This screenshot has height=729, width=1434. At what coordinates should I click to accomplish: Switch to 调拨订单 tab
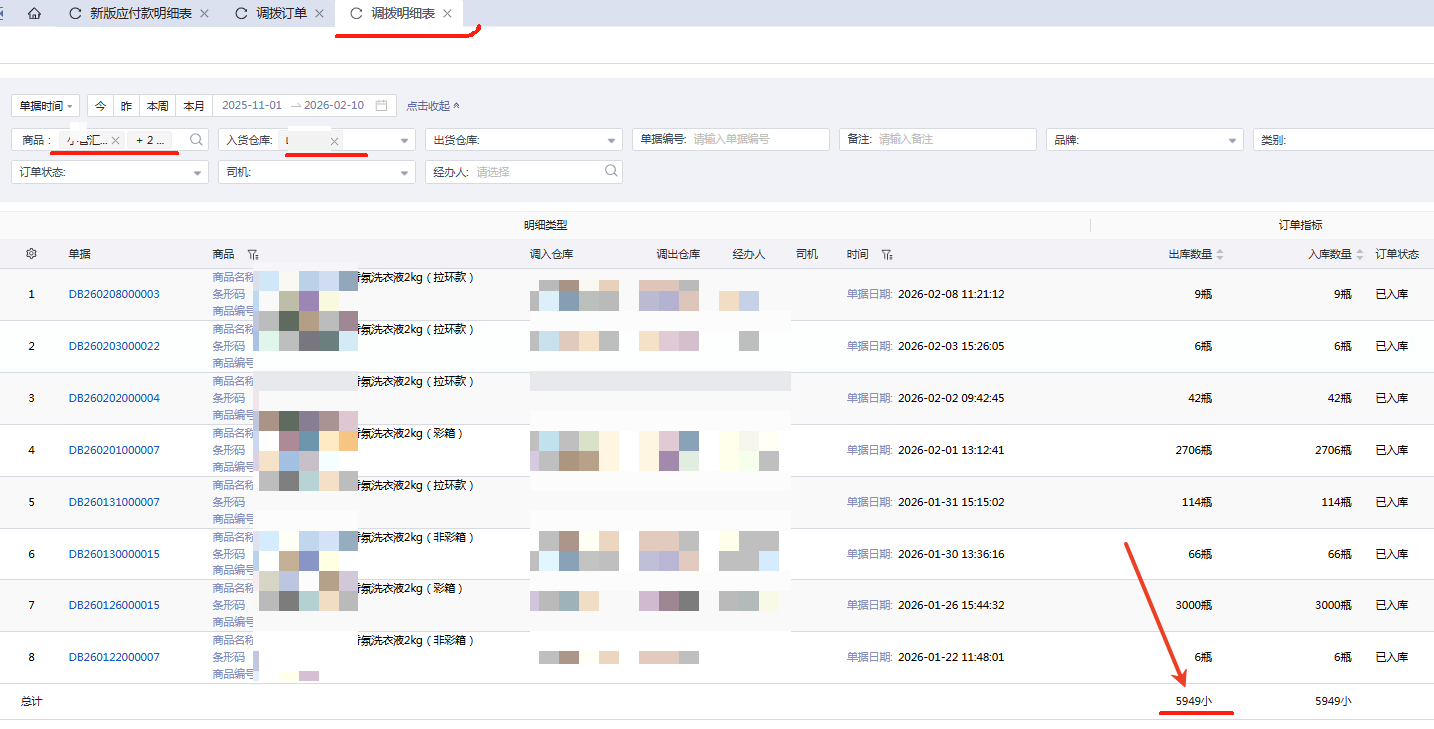point(281,14)
